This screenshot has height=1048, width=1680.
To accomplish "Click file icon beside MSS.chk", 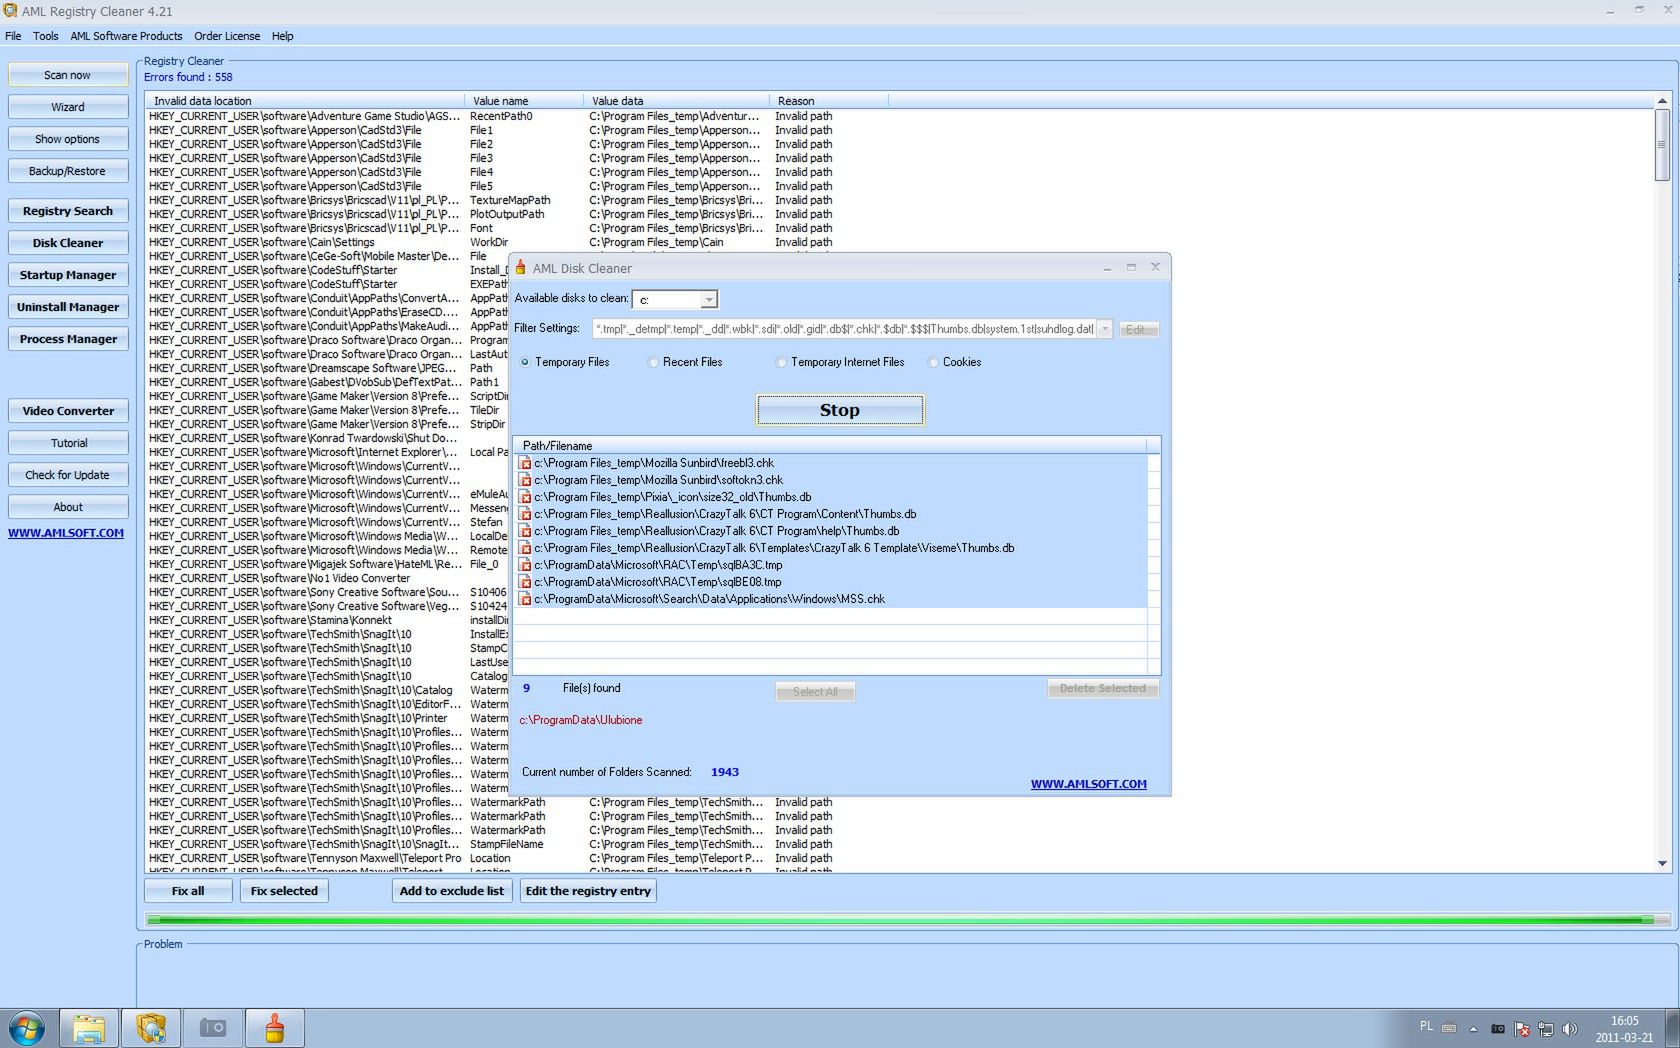I will tap(525, 599).
